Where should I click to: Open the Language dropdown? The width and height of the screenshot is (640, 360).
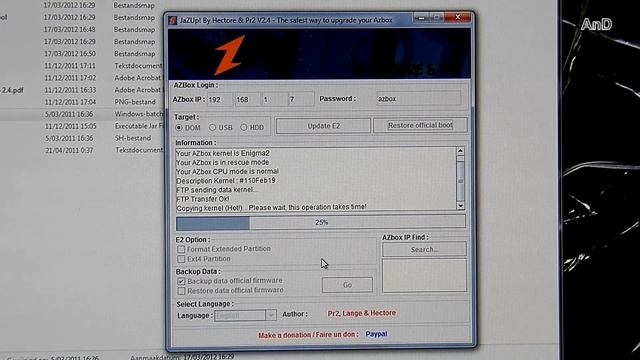tap(245, 315)
